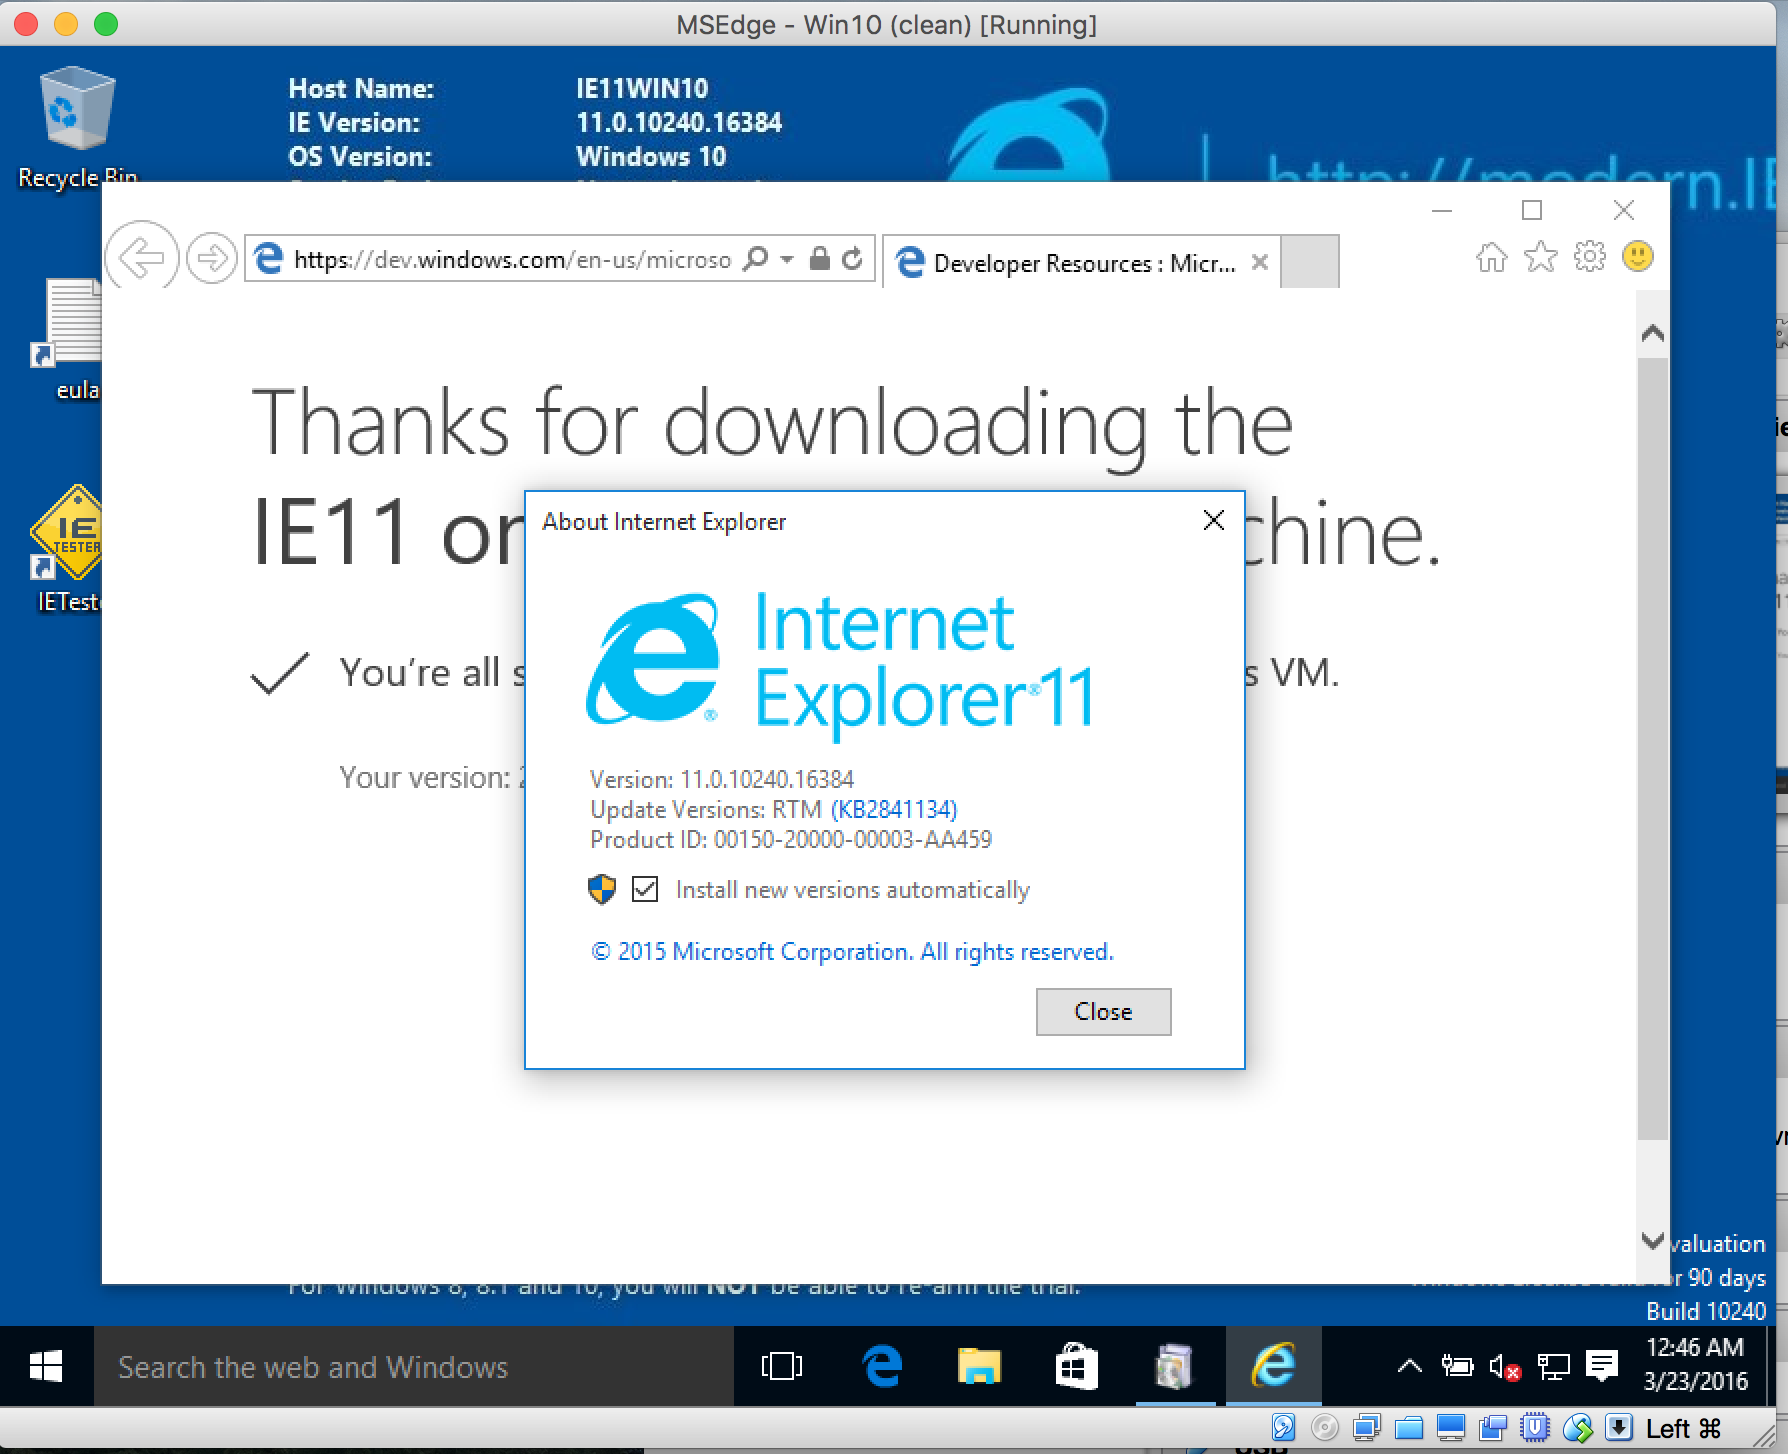Open the eula desktop shortcut
The width and height of the screenshot is (1788, 1454).
[x=70, y=340]
